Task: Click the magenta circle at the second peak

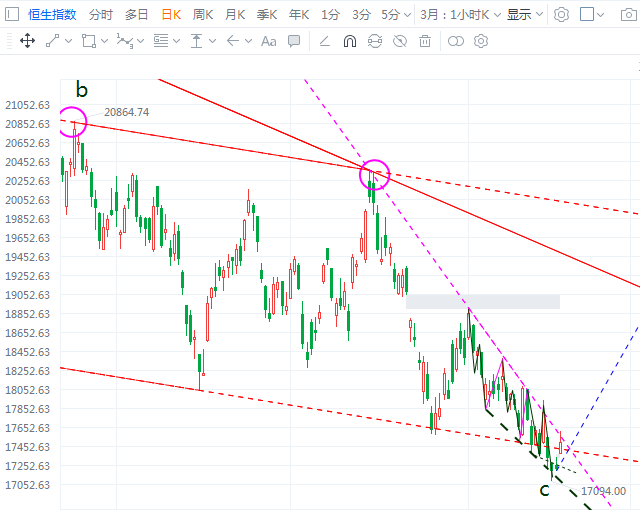Action: [x=375, y=175]
